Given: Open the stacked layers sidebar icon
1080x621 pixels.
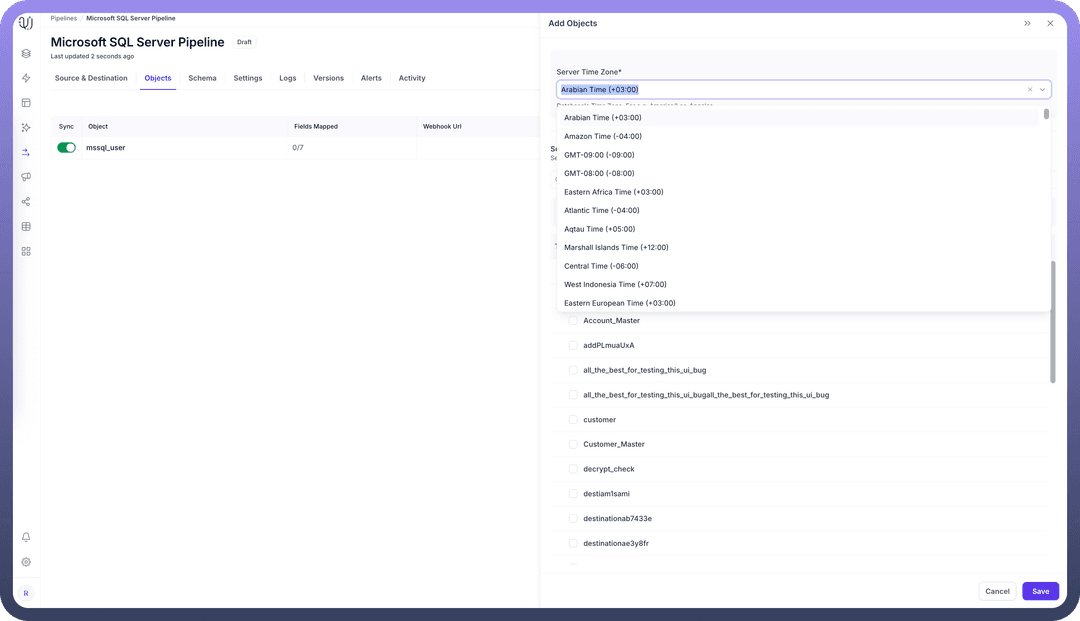Looking at the screenshot, I should pos(26,54).
